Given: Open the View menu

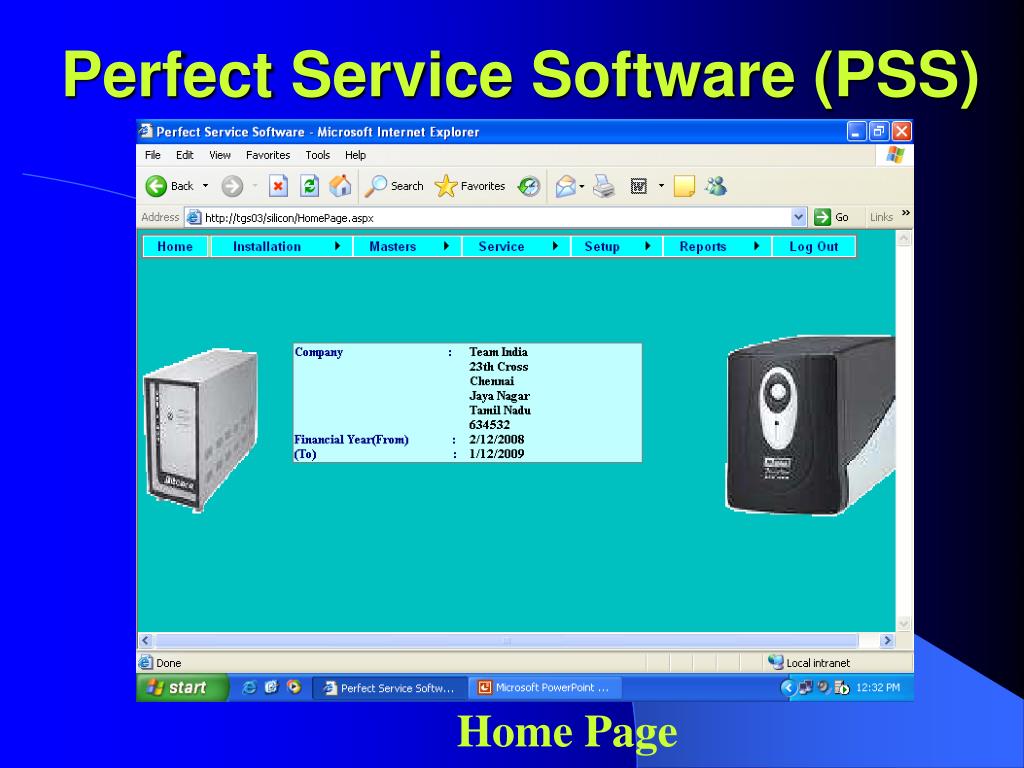Looking at the screenshot, I should click(x=220, y=155).
